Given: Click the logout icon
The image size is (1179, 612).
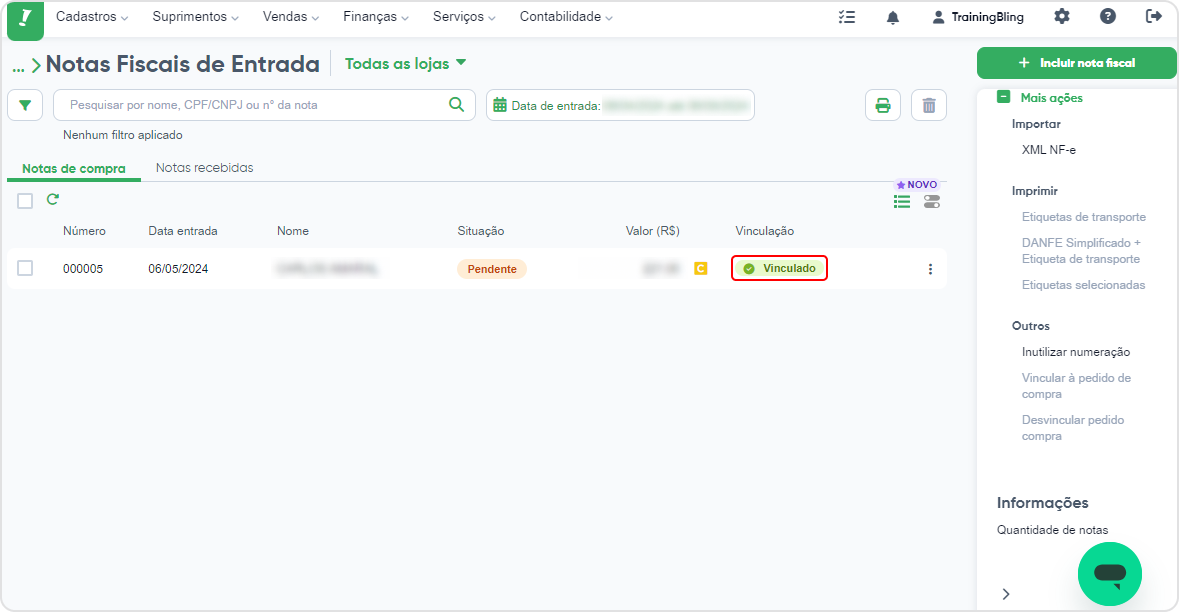Looking at the screenshot, I should tap(1153, 16).
